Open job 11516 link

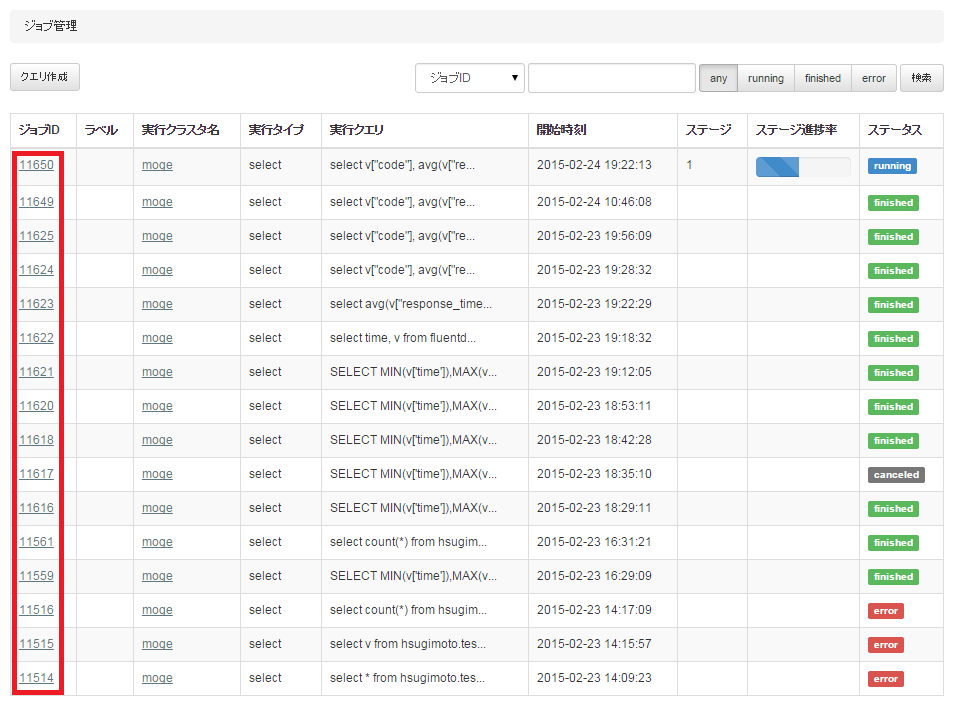[x=36, y=610]
